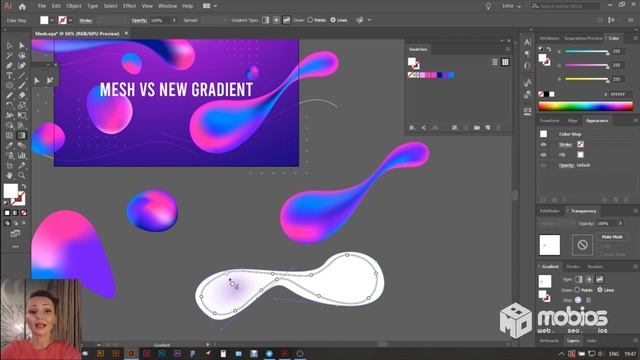Open the stroke color dropdown in control bar
Viewport: 640px width, 360px height.
(71, 20)
